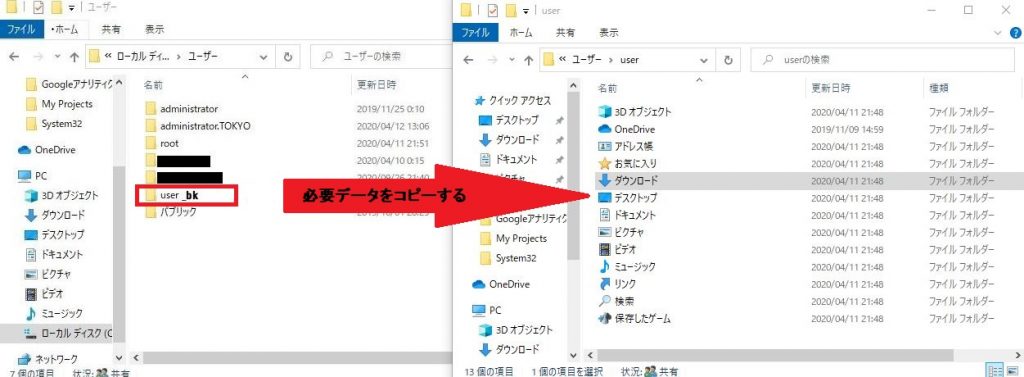Open the 3D オブジェクト folder icon in file list
Screen dimensions: 1024x377
605,112
